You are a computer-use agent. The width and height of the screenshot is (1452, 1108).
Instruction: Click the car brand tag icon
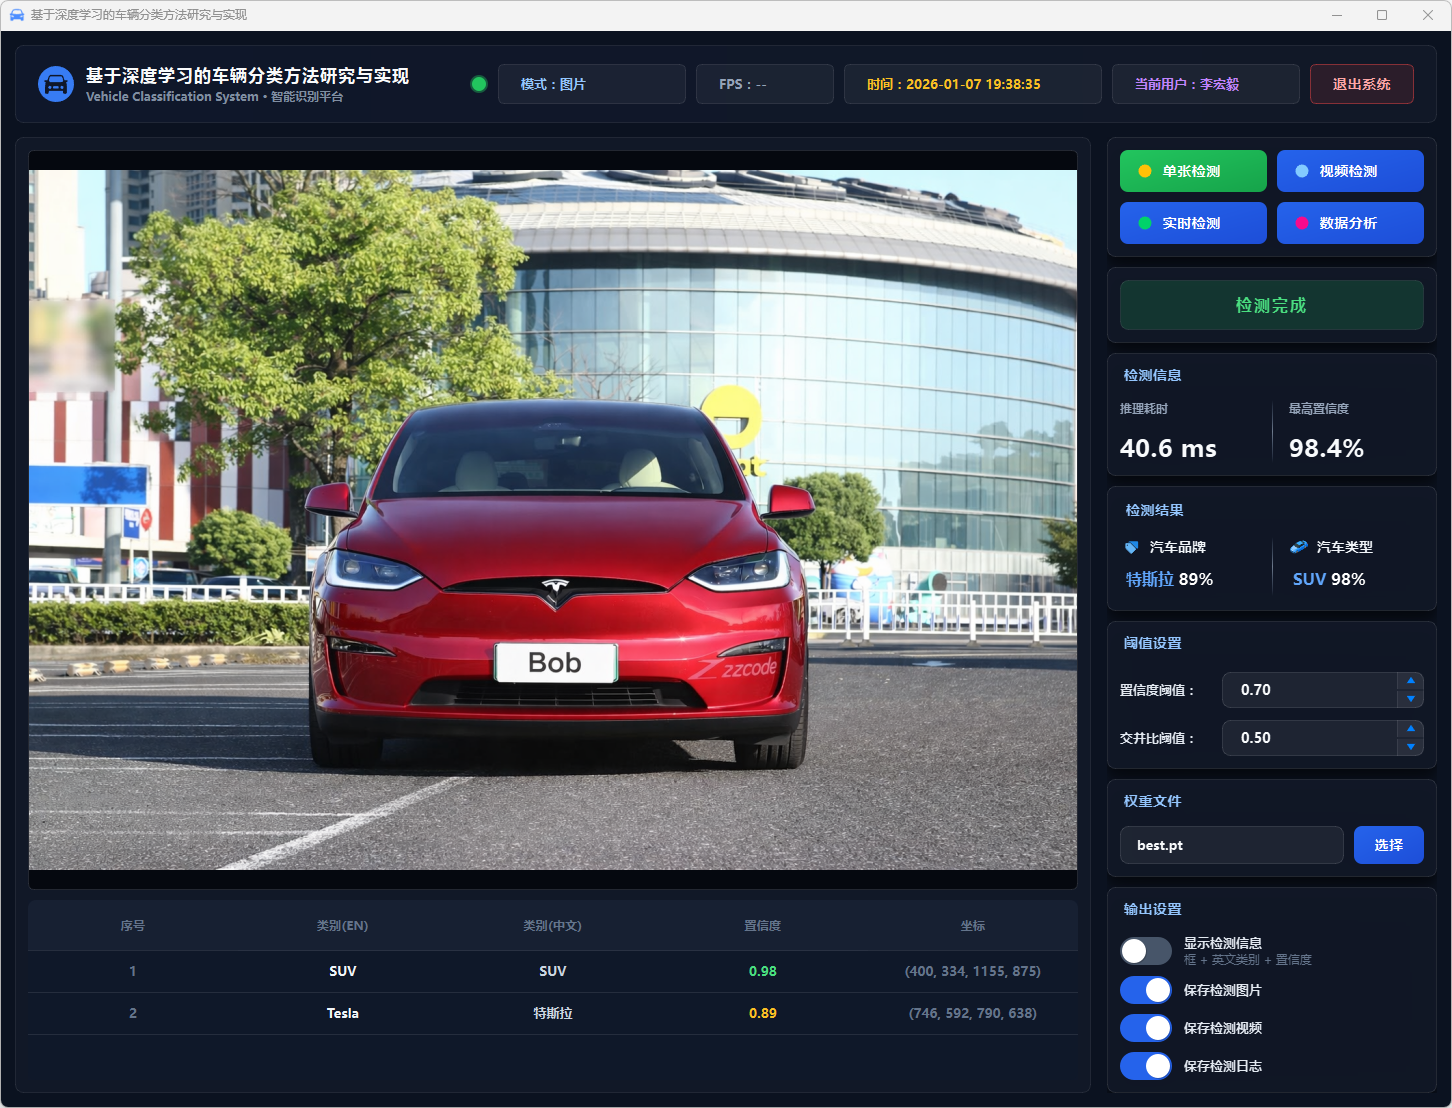pos(1132,547)
